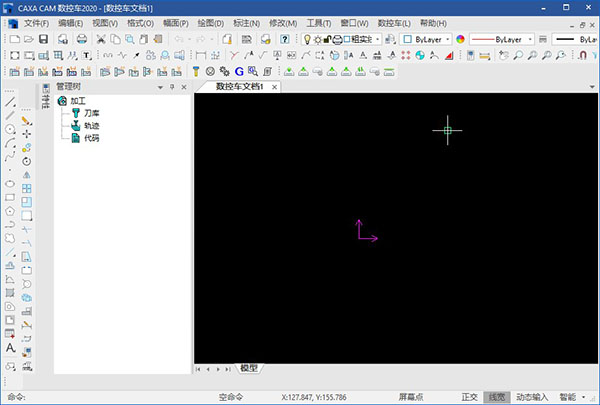Select the Rectangle drawing tool

coord(10,198)
